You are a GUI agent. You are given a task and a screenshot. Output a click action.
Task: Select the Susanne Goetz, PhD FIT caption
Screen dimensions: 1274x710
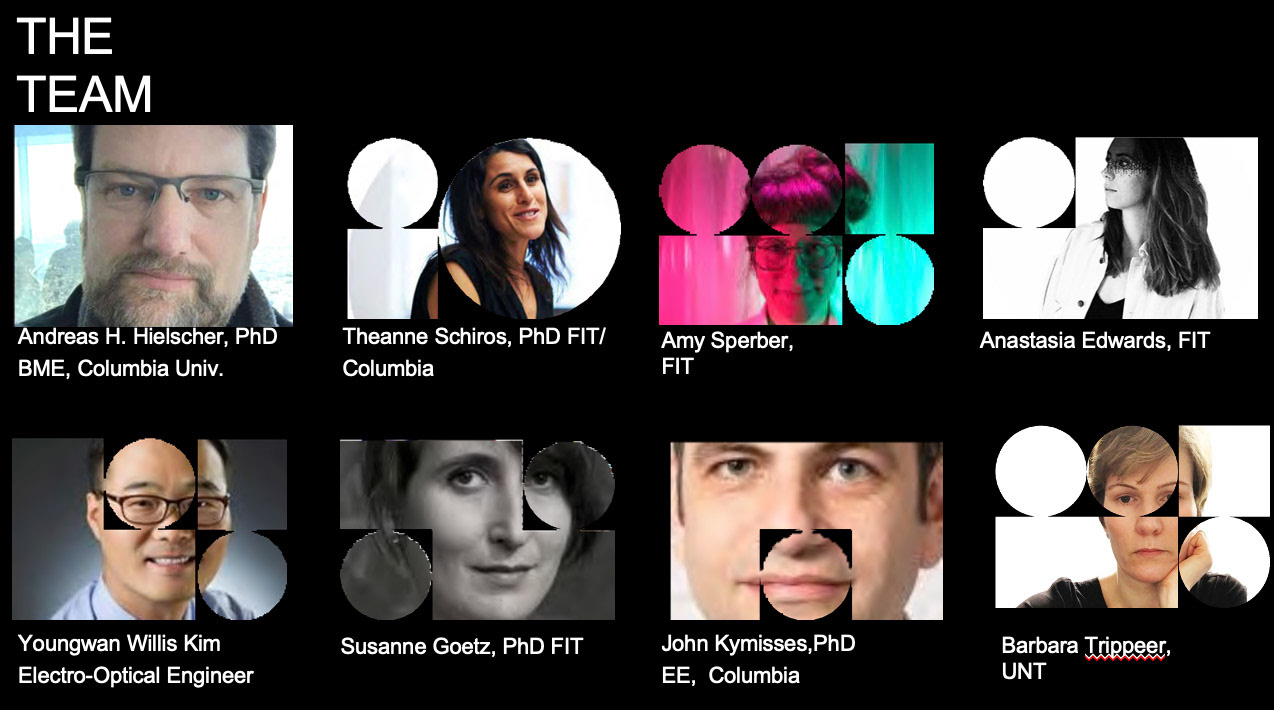(462, 646)
